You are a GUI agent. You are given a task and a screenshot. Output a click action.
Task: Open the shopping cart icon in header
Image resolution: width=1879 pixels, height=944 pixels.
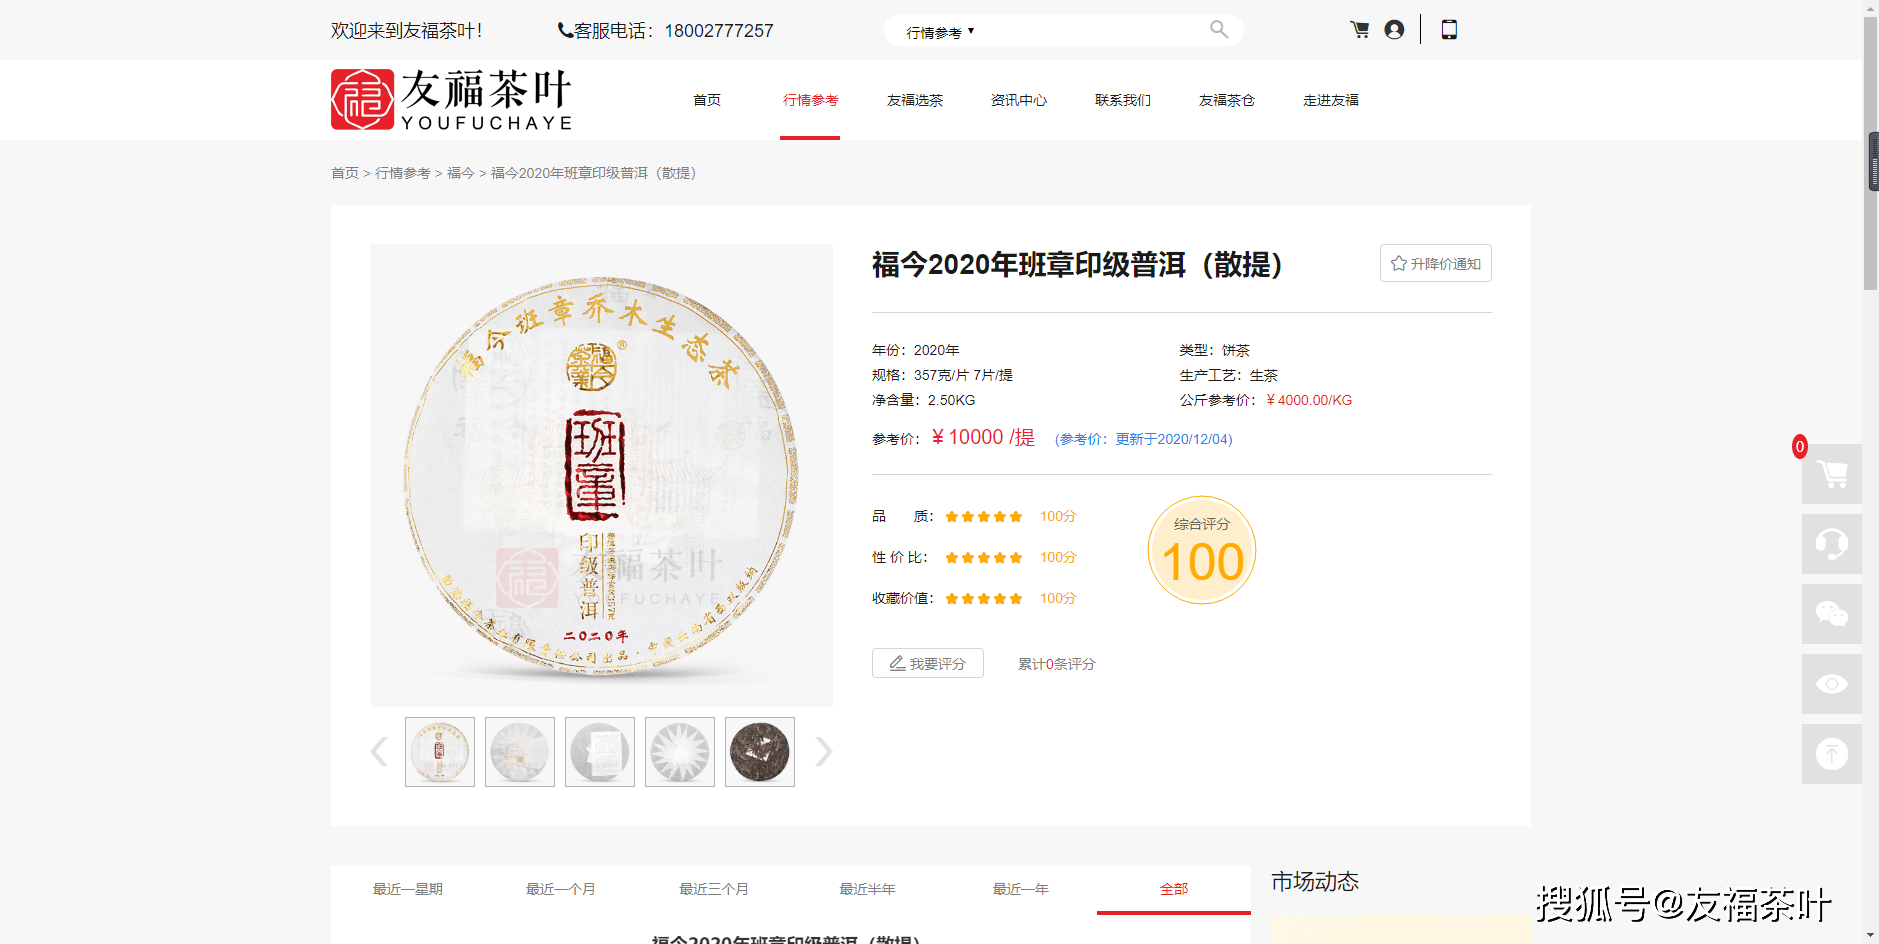click(x=1360, y=30)
